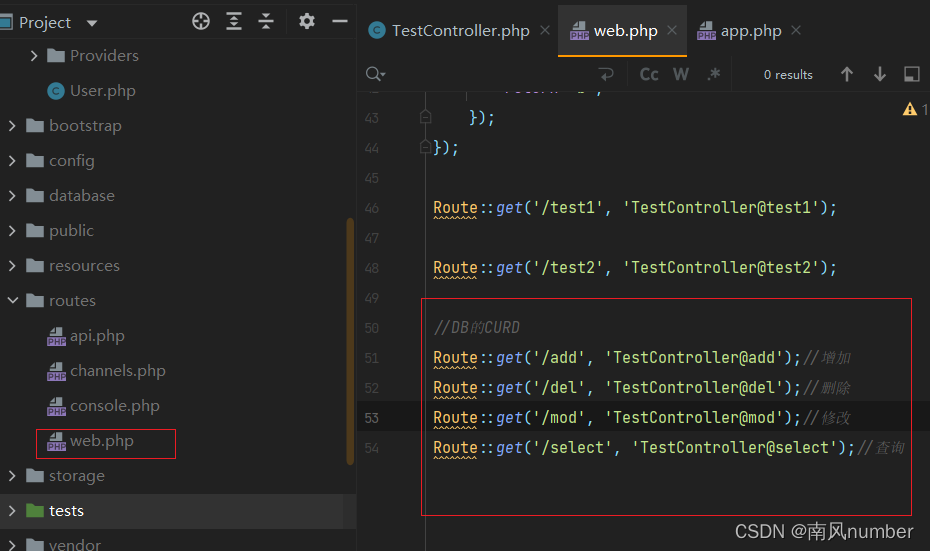Close the app.php tab

796,30
